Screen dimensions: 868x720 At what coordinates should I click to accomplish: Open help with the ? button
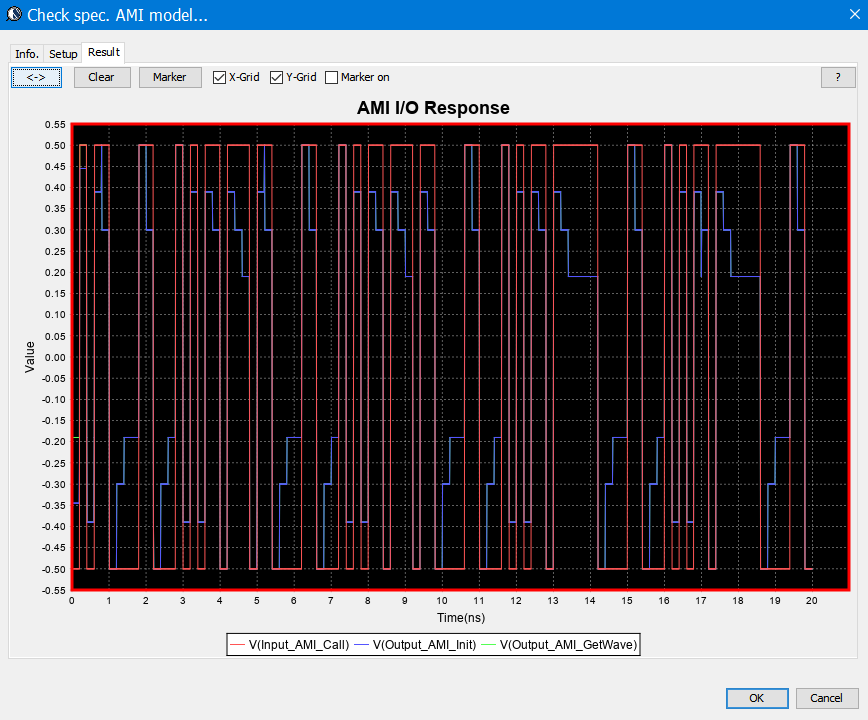tap(837, 77)
